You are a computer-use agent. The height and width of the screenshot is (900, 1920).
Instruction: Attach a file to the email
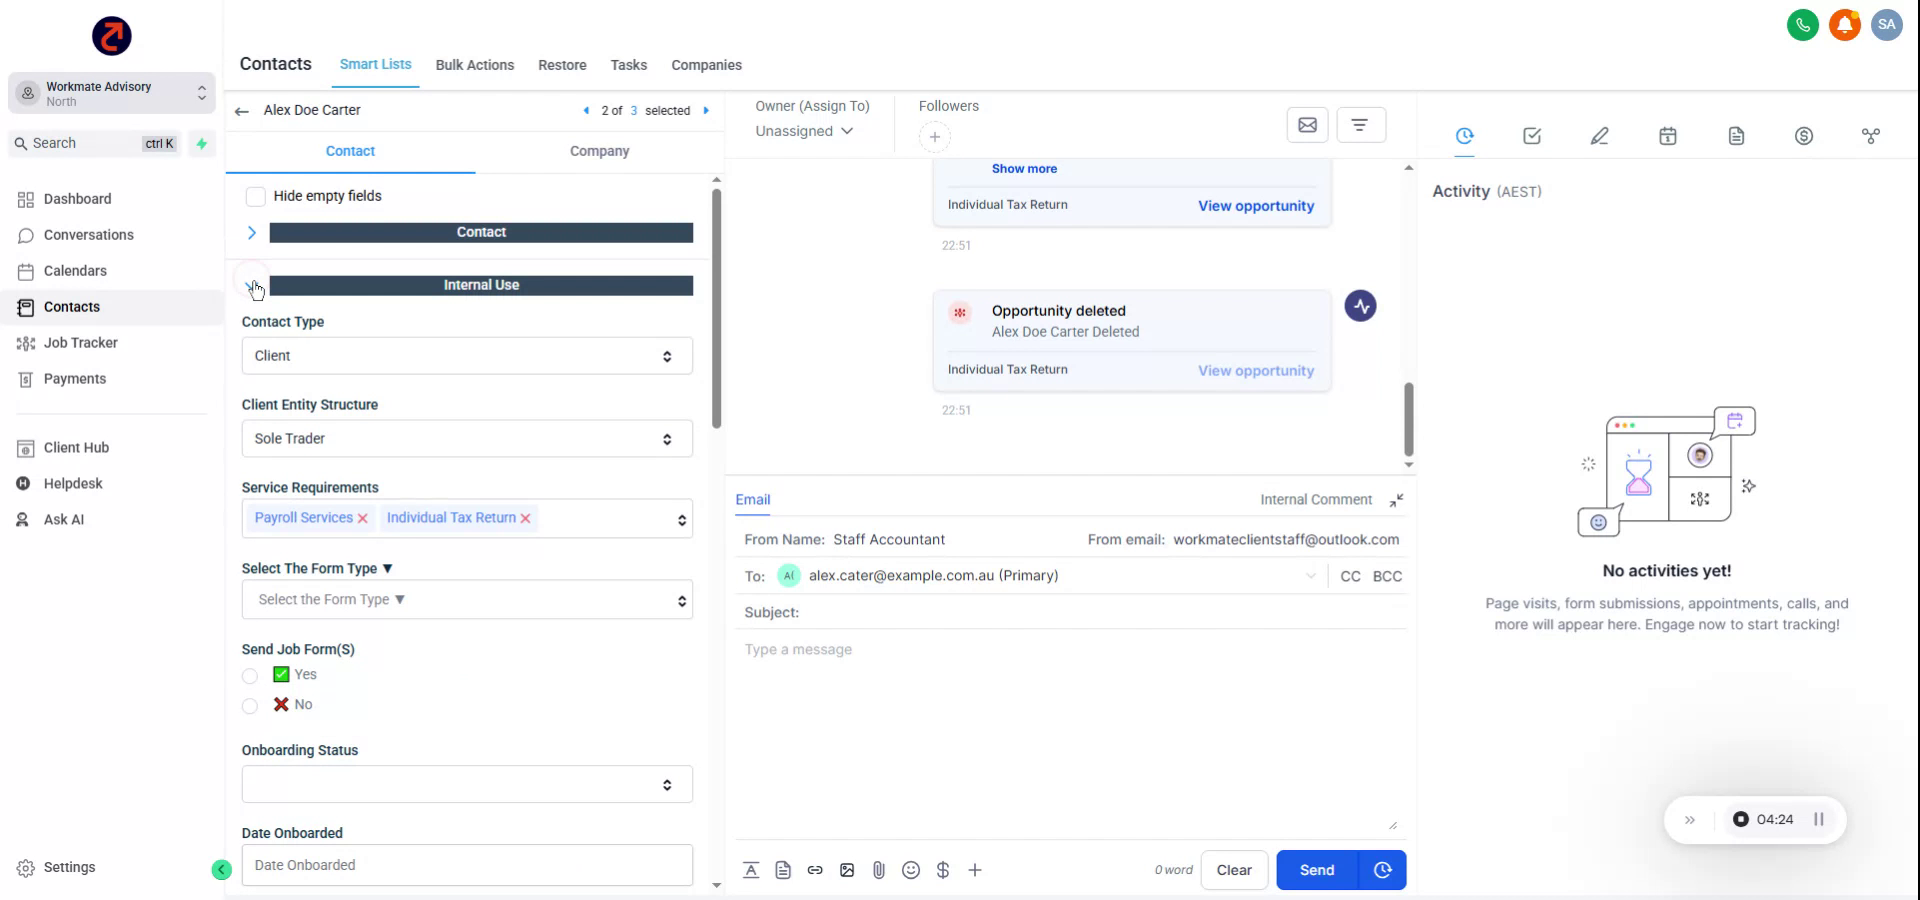click(x=879, y=870)
